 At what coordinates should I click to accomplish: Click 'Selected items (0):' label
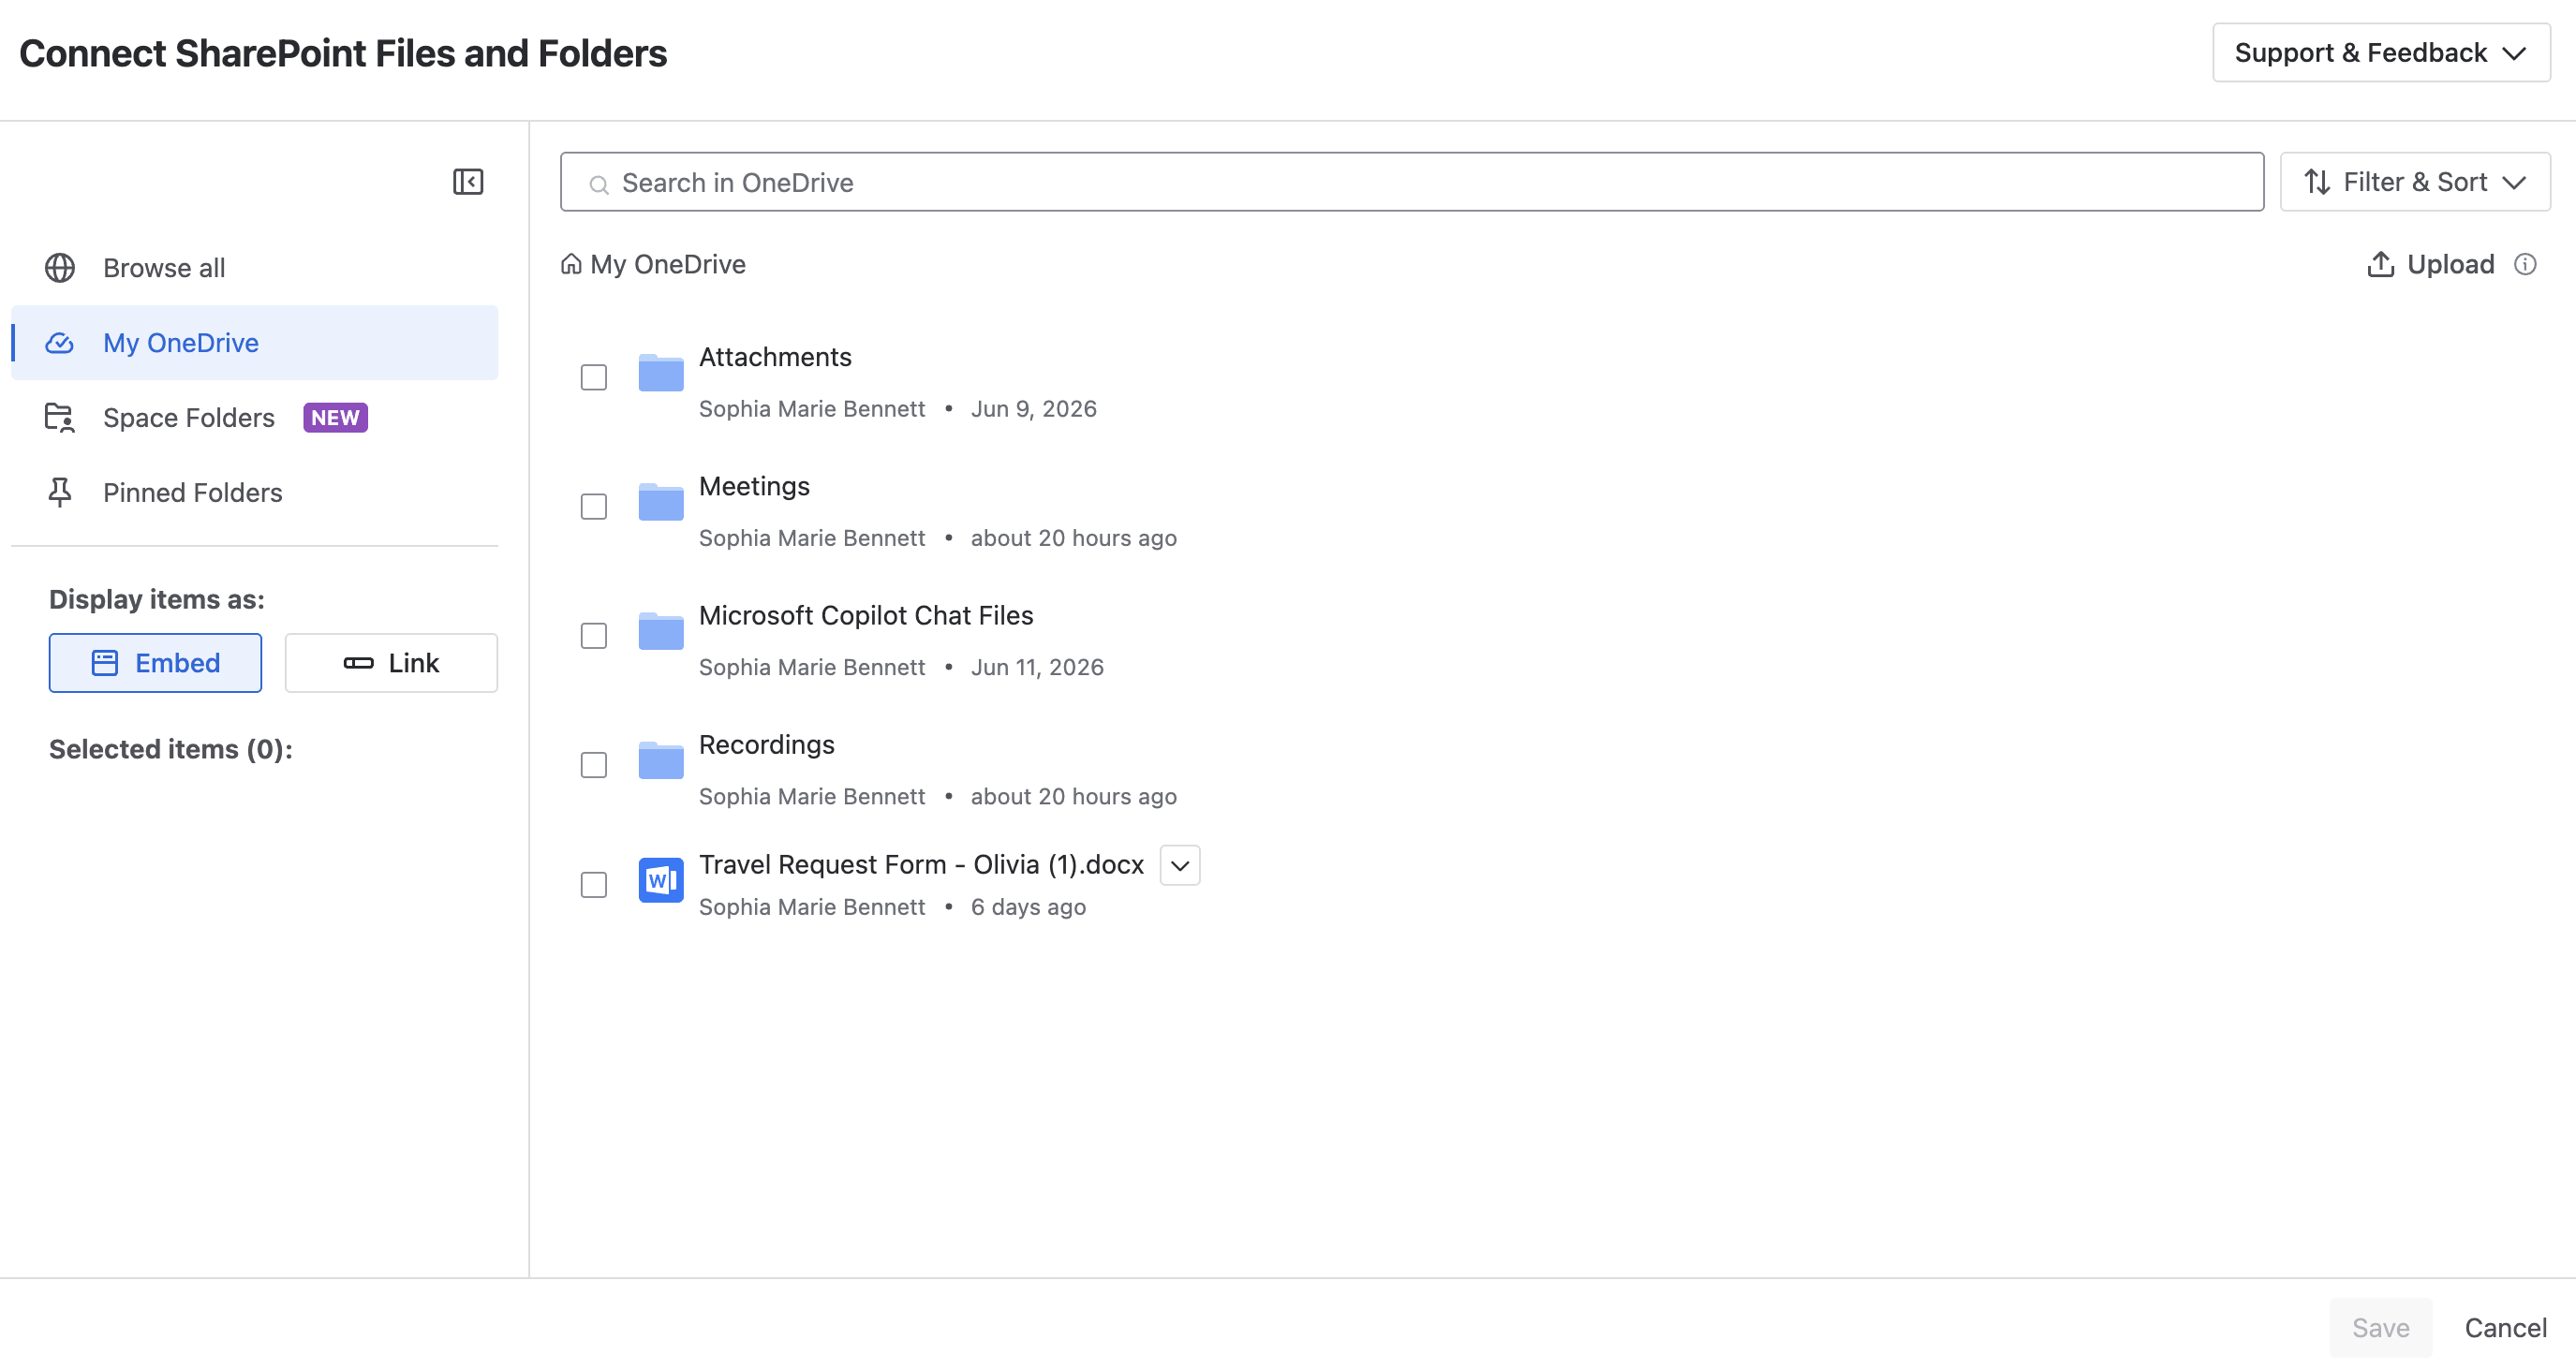[x=171, y=749]
